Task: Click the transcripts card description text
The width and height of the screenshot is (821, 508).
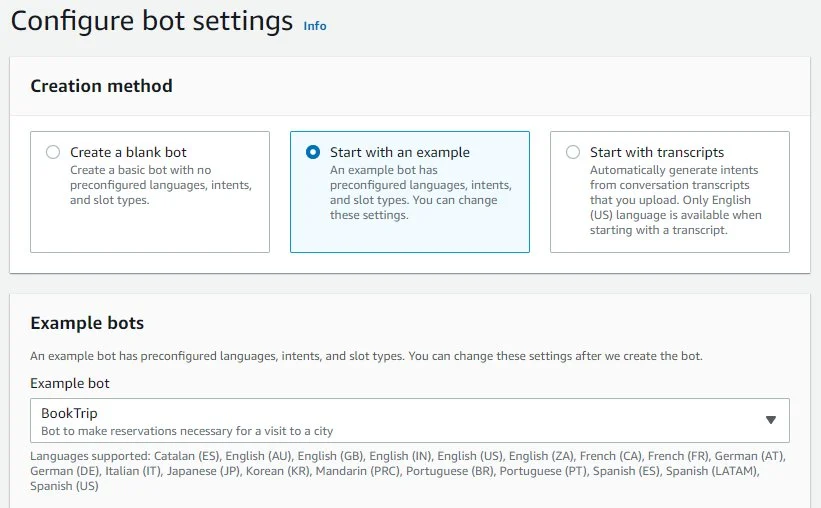Action: 675,200
